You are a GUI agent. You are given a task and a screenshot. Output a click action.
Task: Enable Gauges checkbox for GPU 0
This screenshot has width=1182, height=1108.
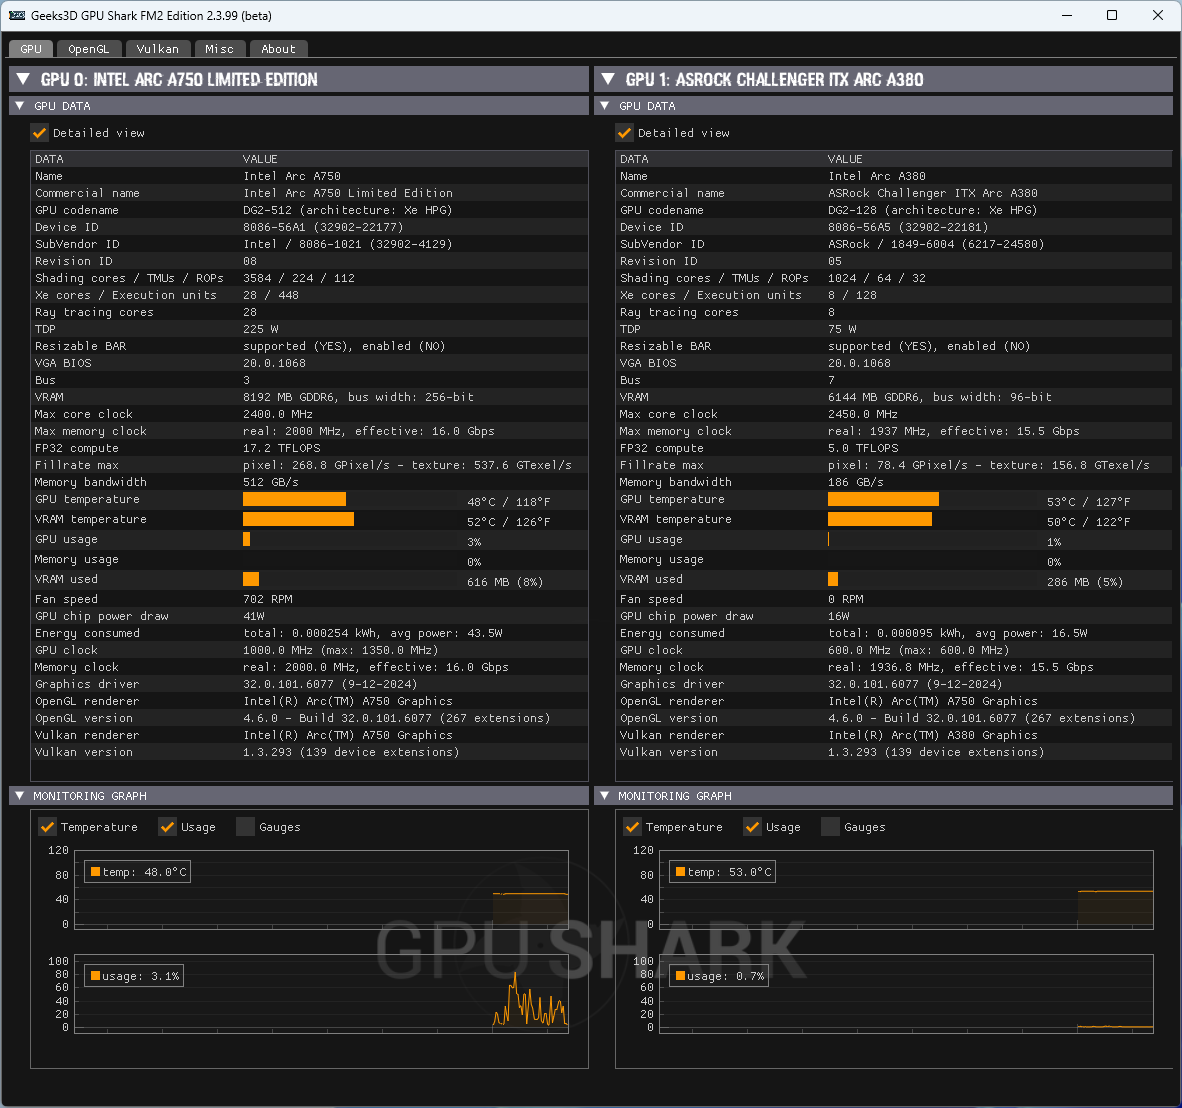click(x=246, y=827)
